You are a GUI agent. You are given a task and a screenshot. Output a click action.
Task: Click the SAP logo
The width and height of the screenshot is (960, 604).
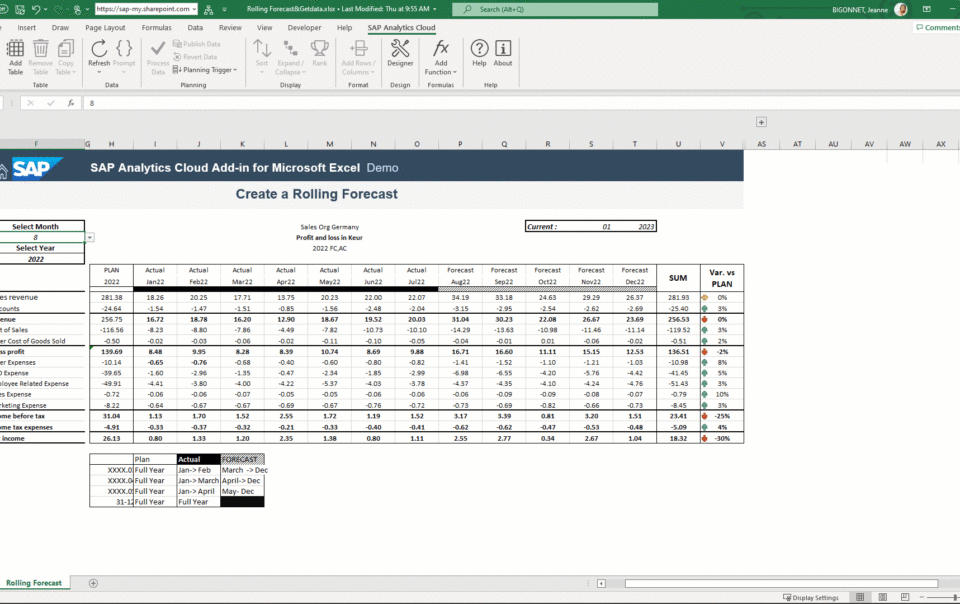pyautogui.click(x=36, y=168)
